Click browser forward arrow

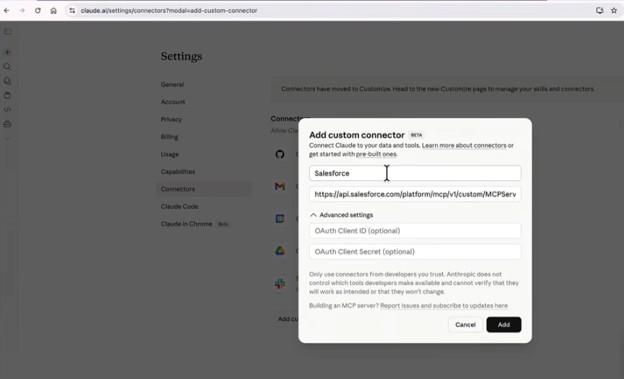(22, 11)
